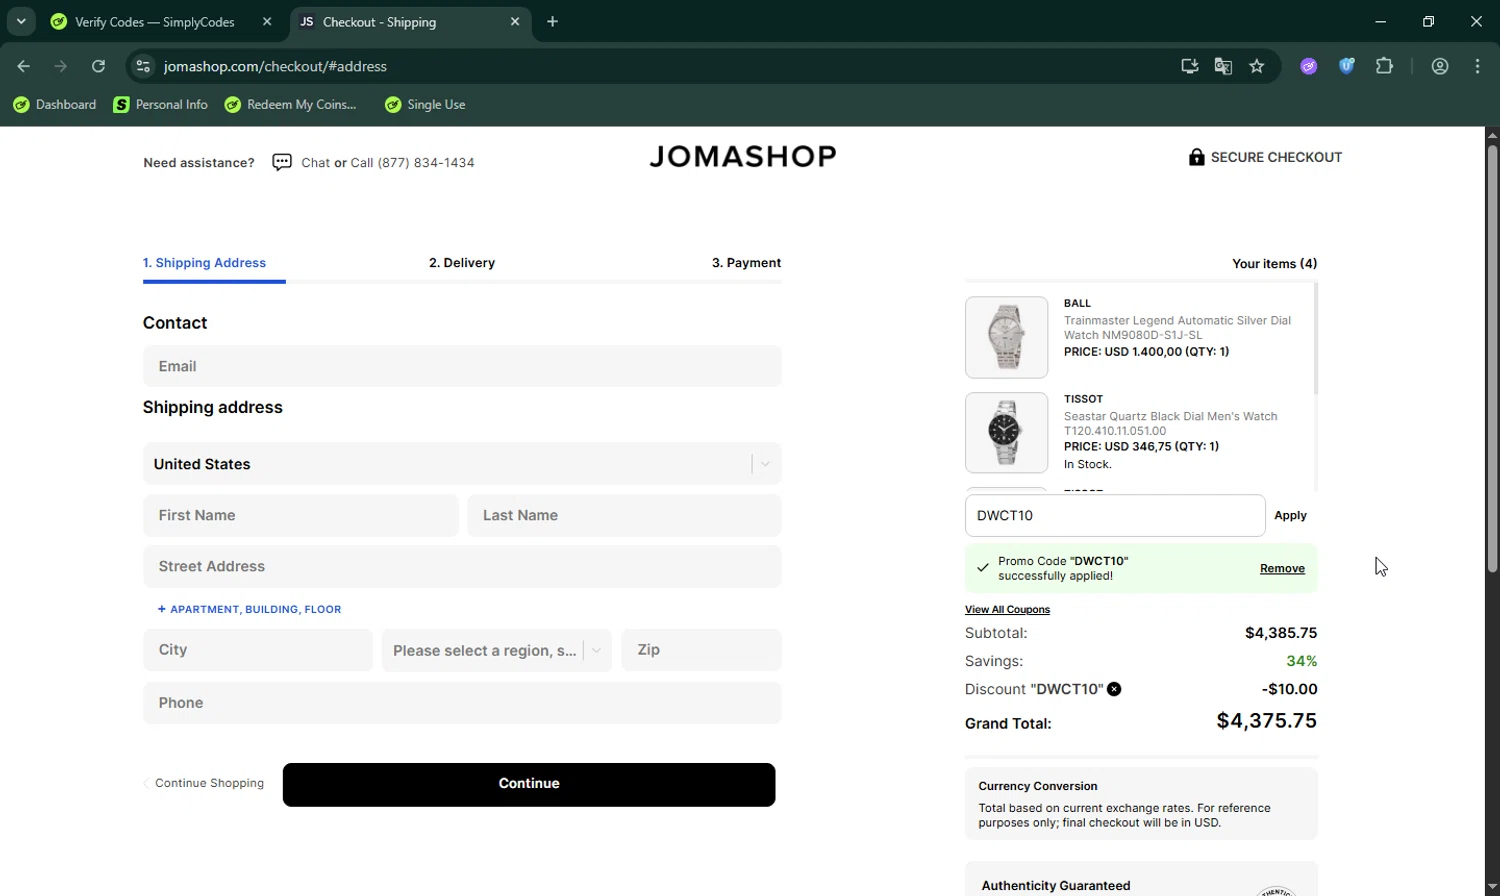The height and width of the screenshot is (896, 1500).
Task: Click Tissot Seastar Quartz watch title
Action: tap(1170, 423)
